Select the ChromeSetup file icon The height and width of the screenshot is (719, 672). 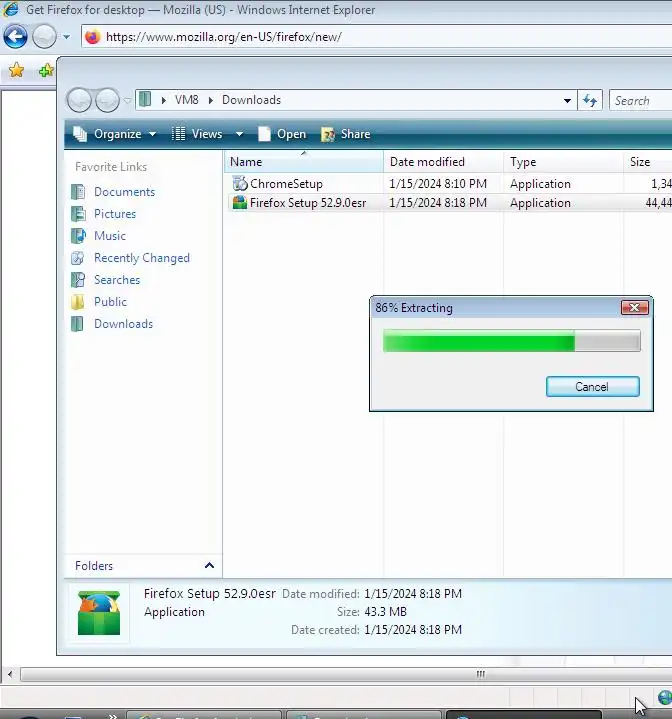click(240, 183)
